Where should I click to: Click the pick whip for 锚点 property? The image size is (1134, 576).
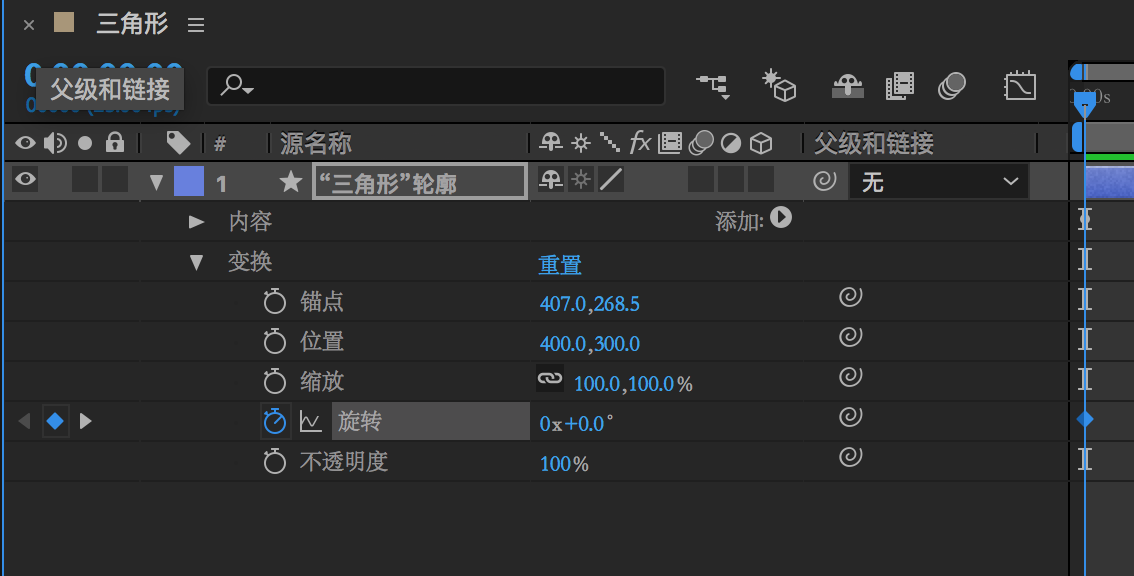tap(850, 297)
